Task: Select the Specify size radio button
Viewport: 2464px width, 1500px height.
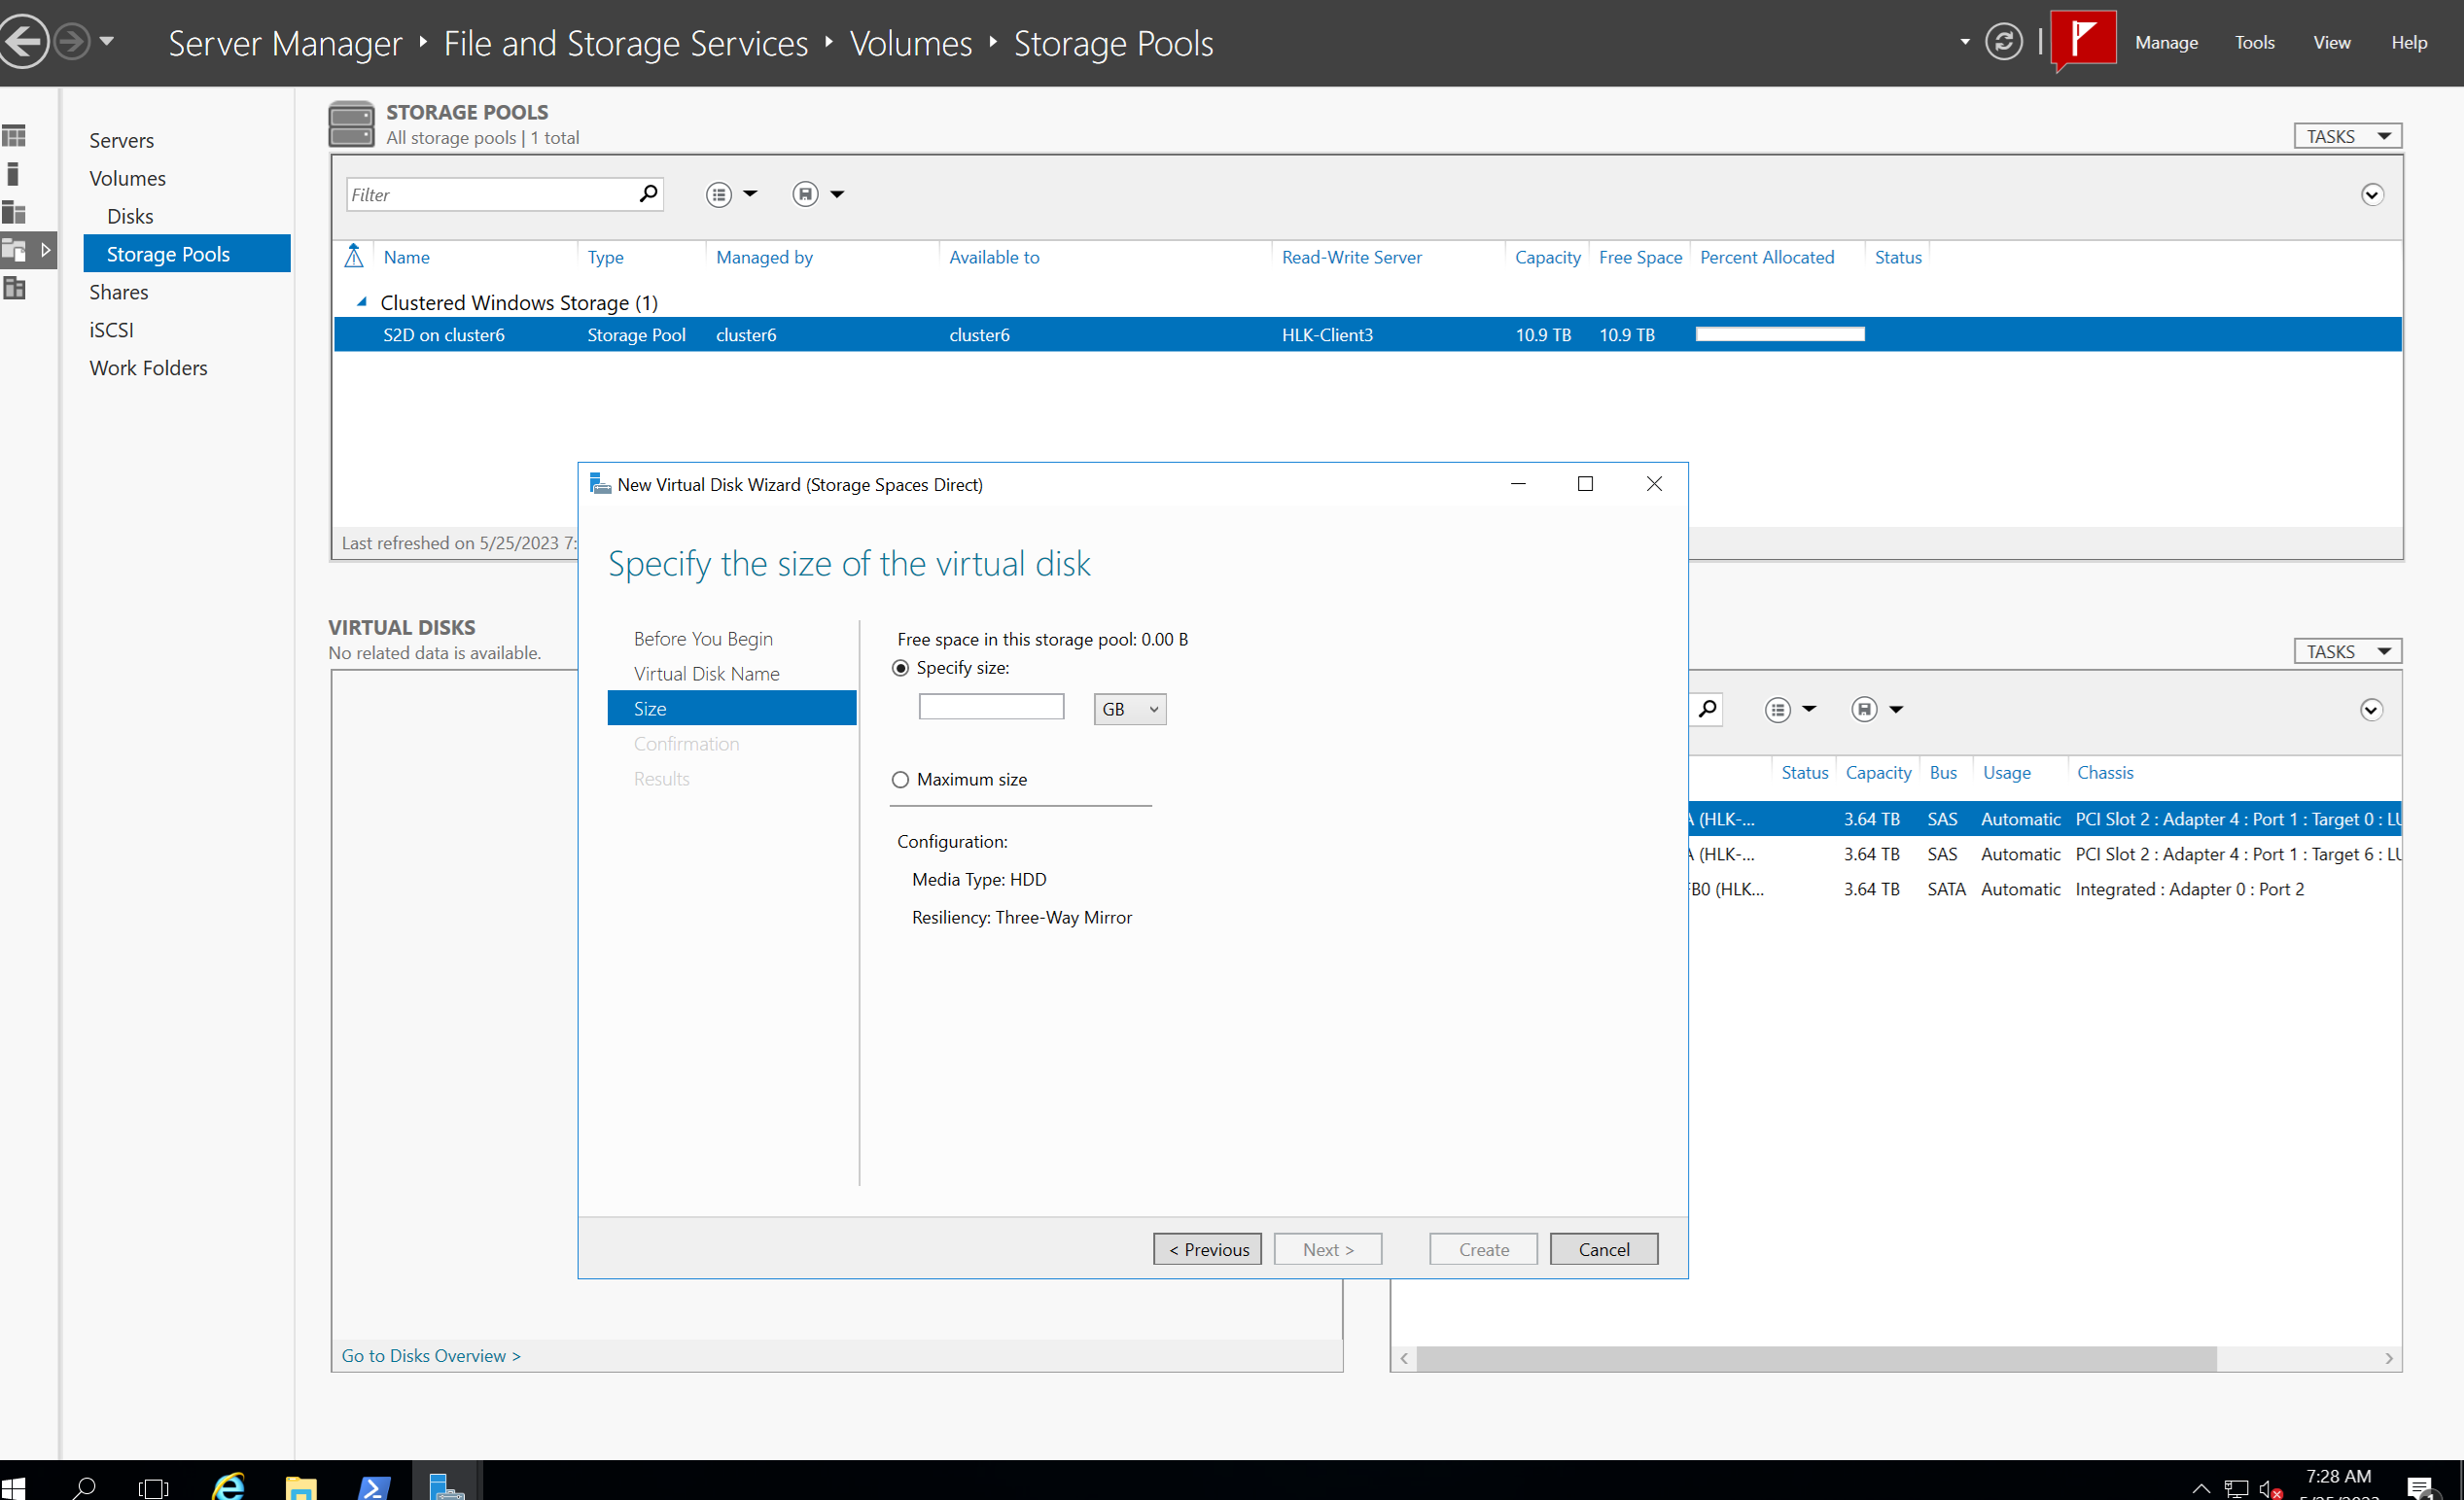Action: click(900, 668)
